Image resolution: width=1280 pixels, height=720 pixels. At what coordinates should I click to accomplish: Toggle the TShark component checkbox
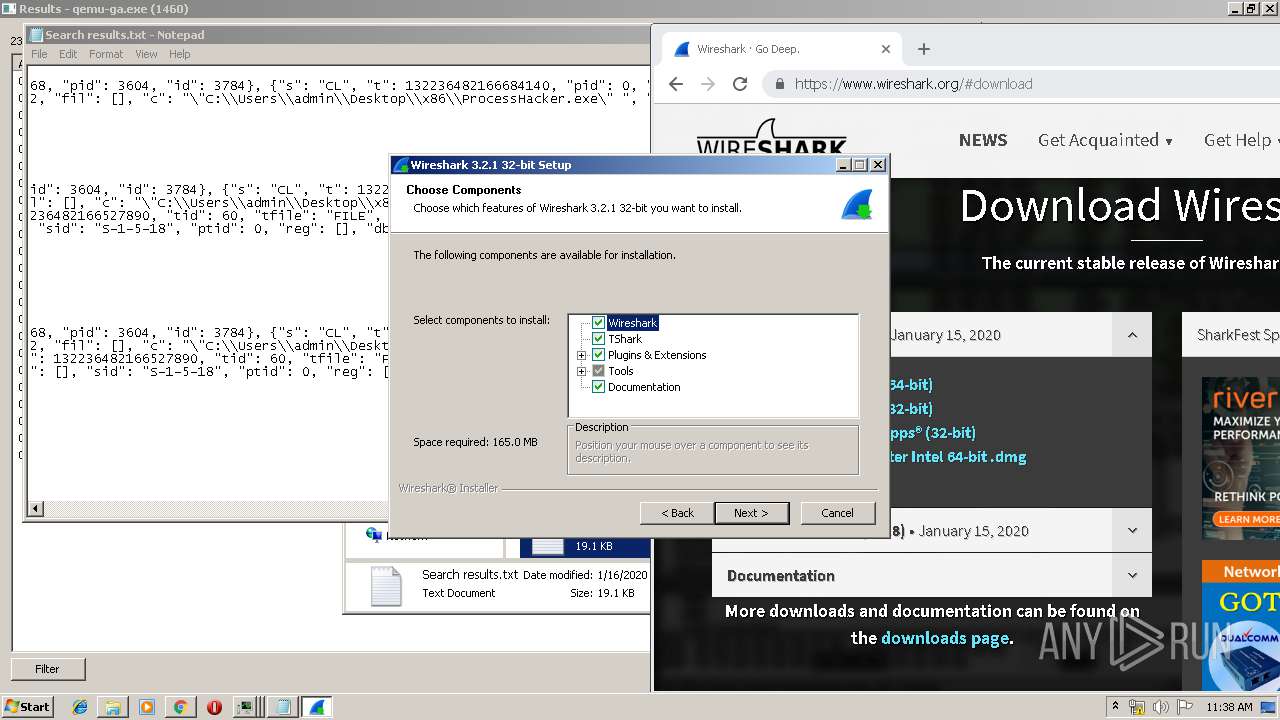pos(599,339)
